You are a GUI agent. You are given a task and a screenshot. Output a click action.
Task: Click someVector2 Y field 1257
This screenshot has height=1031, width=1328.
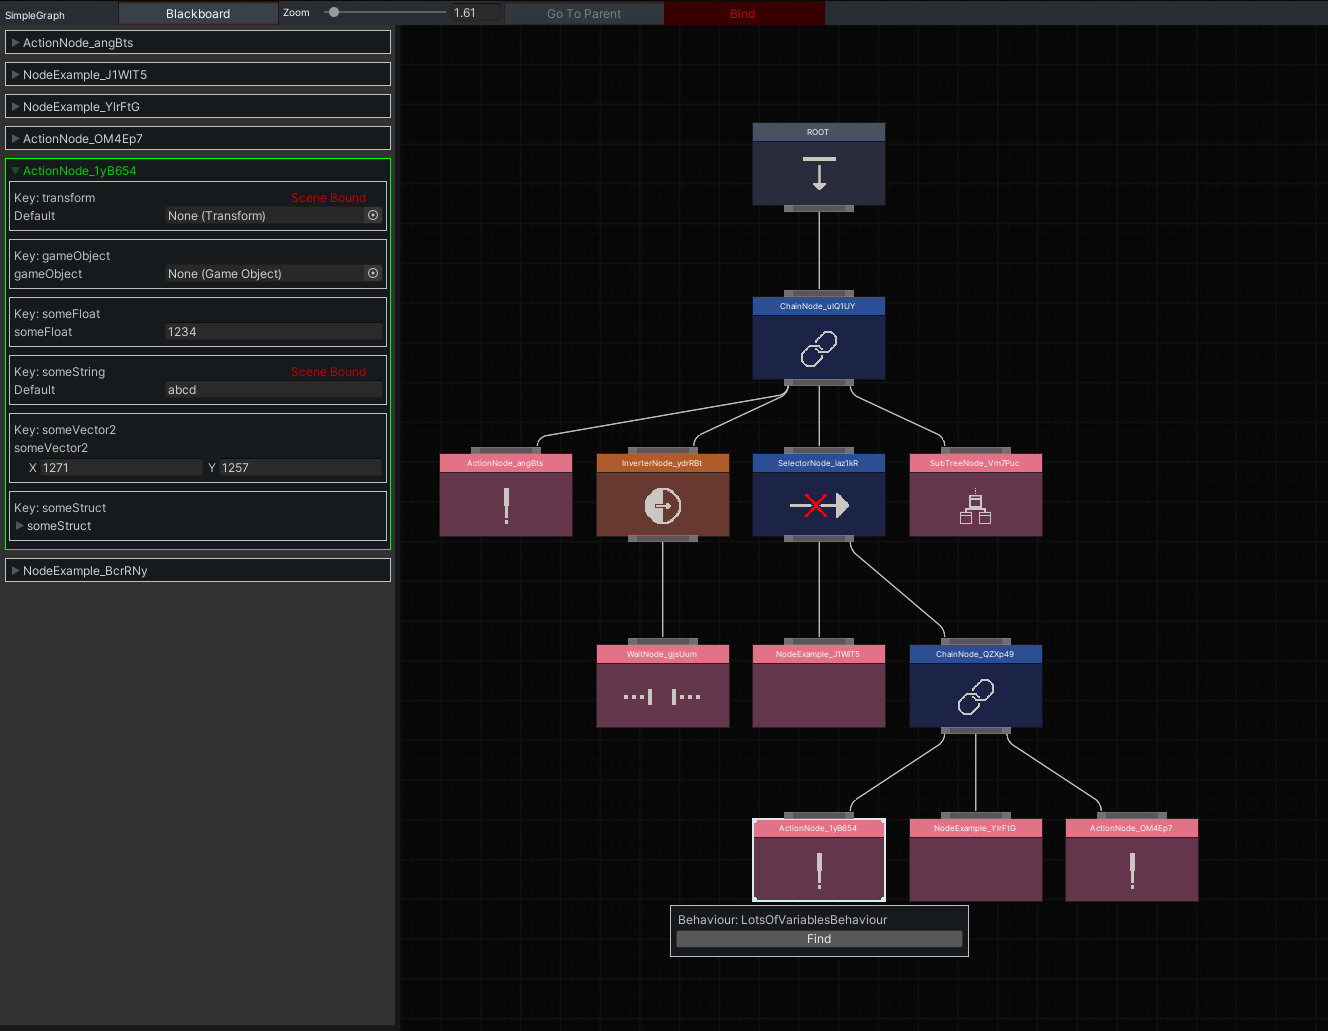tap(301, 467)
